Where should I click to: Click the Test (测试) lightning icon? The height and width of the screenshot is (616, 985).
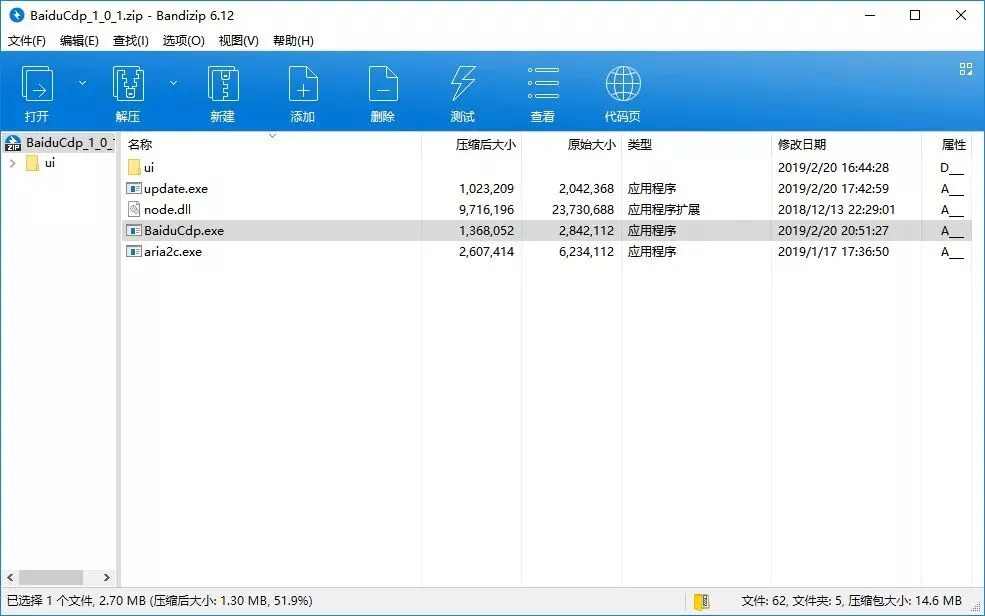pos(463,84)
